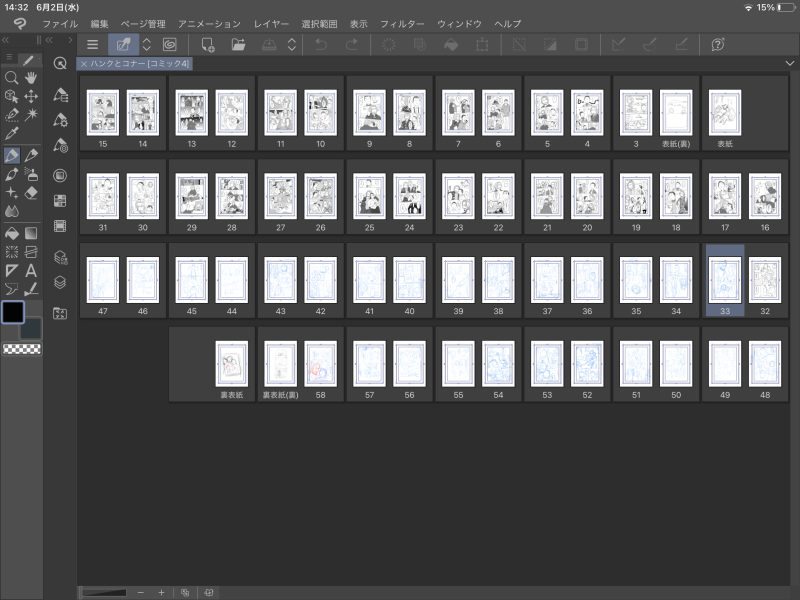The image size is (800, 600).
Task: Collapse the tool palette with left double-arrow
Action: 5,40
